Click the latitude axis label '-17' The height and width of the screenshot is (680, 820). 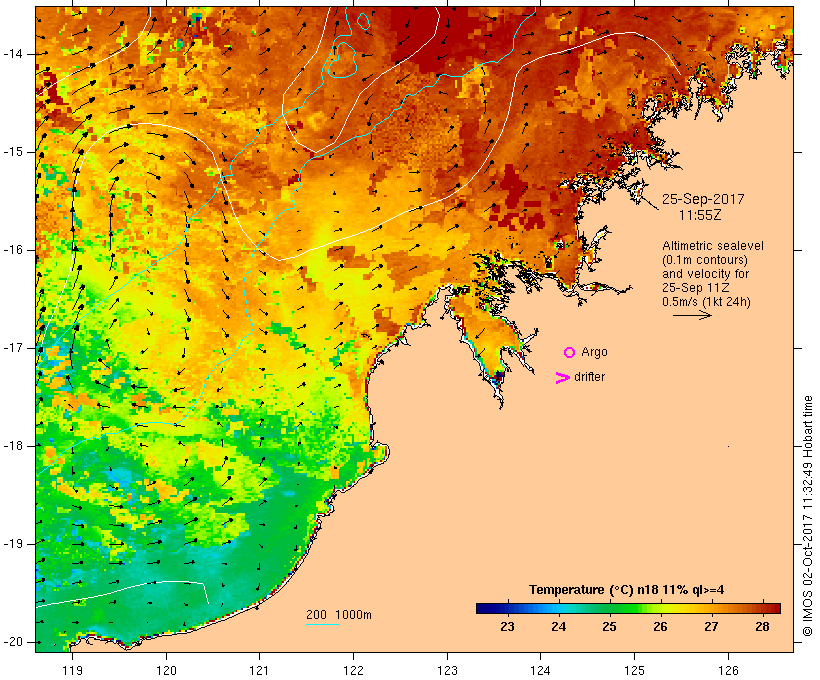[x=13, y=348]
